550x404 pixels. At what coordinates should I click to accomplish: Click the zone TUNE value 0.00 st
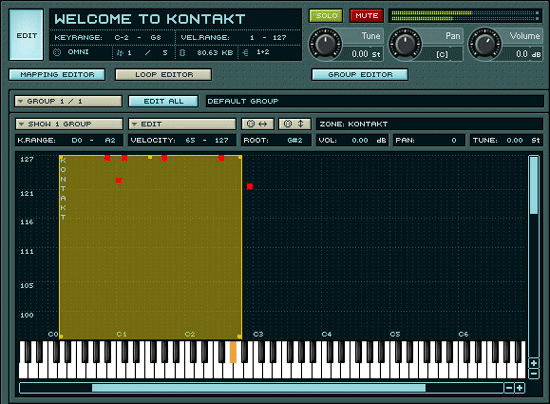[523, 140]
